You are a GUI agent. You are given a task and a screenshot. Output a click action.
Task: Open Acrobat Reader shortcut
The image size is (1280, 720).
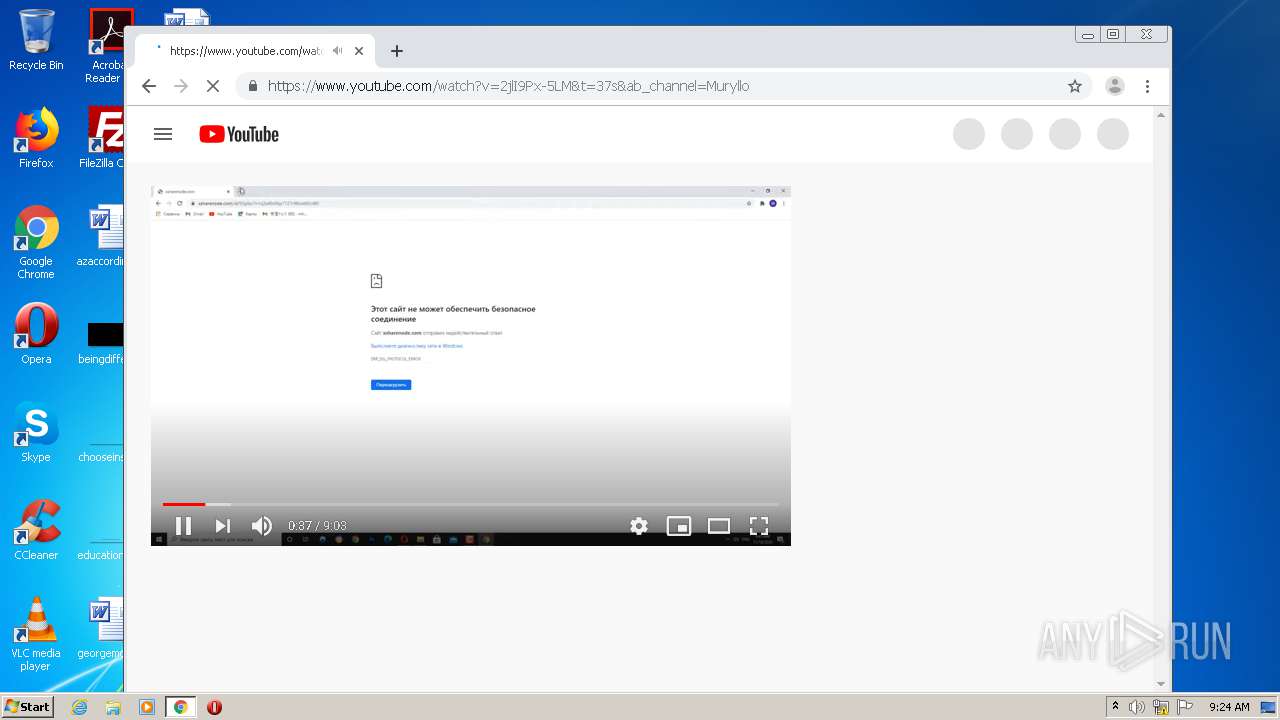tap(106, 46)
